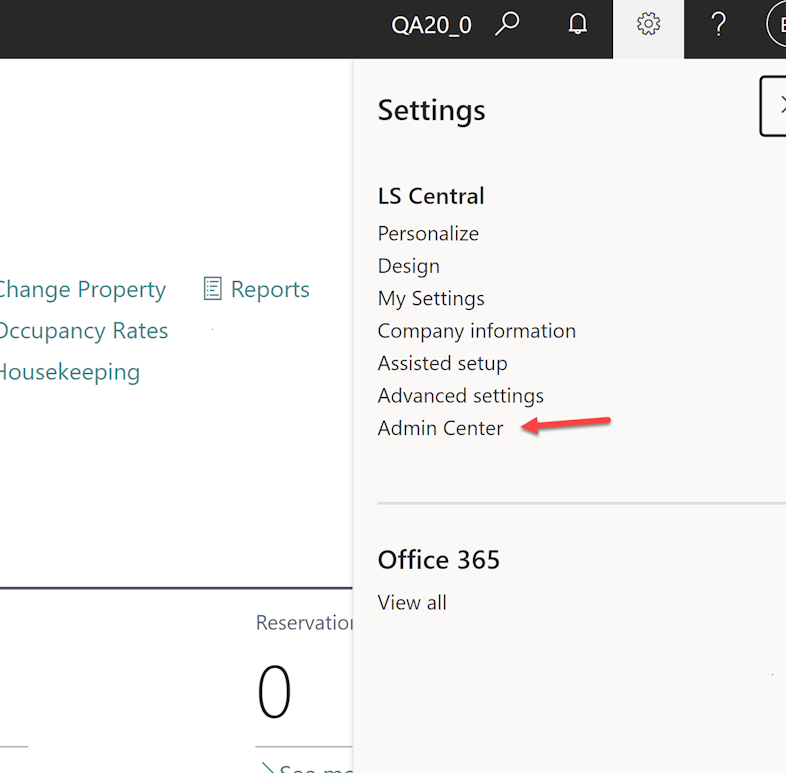
Task: Choose Design from the LS Central settings
Action: [408, 266]
